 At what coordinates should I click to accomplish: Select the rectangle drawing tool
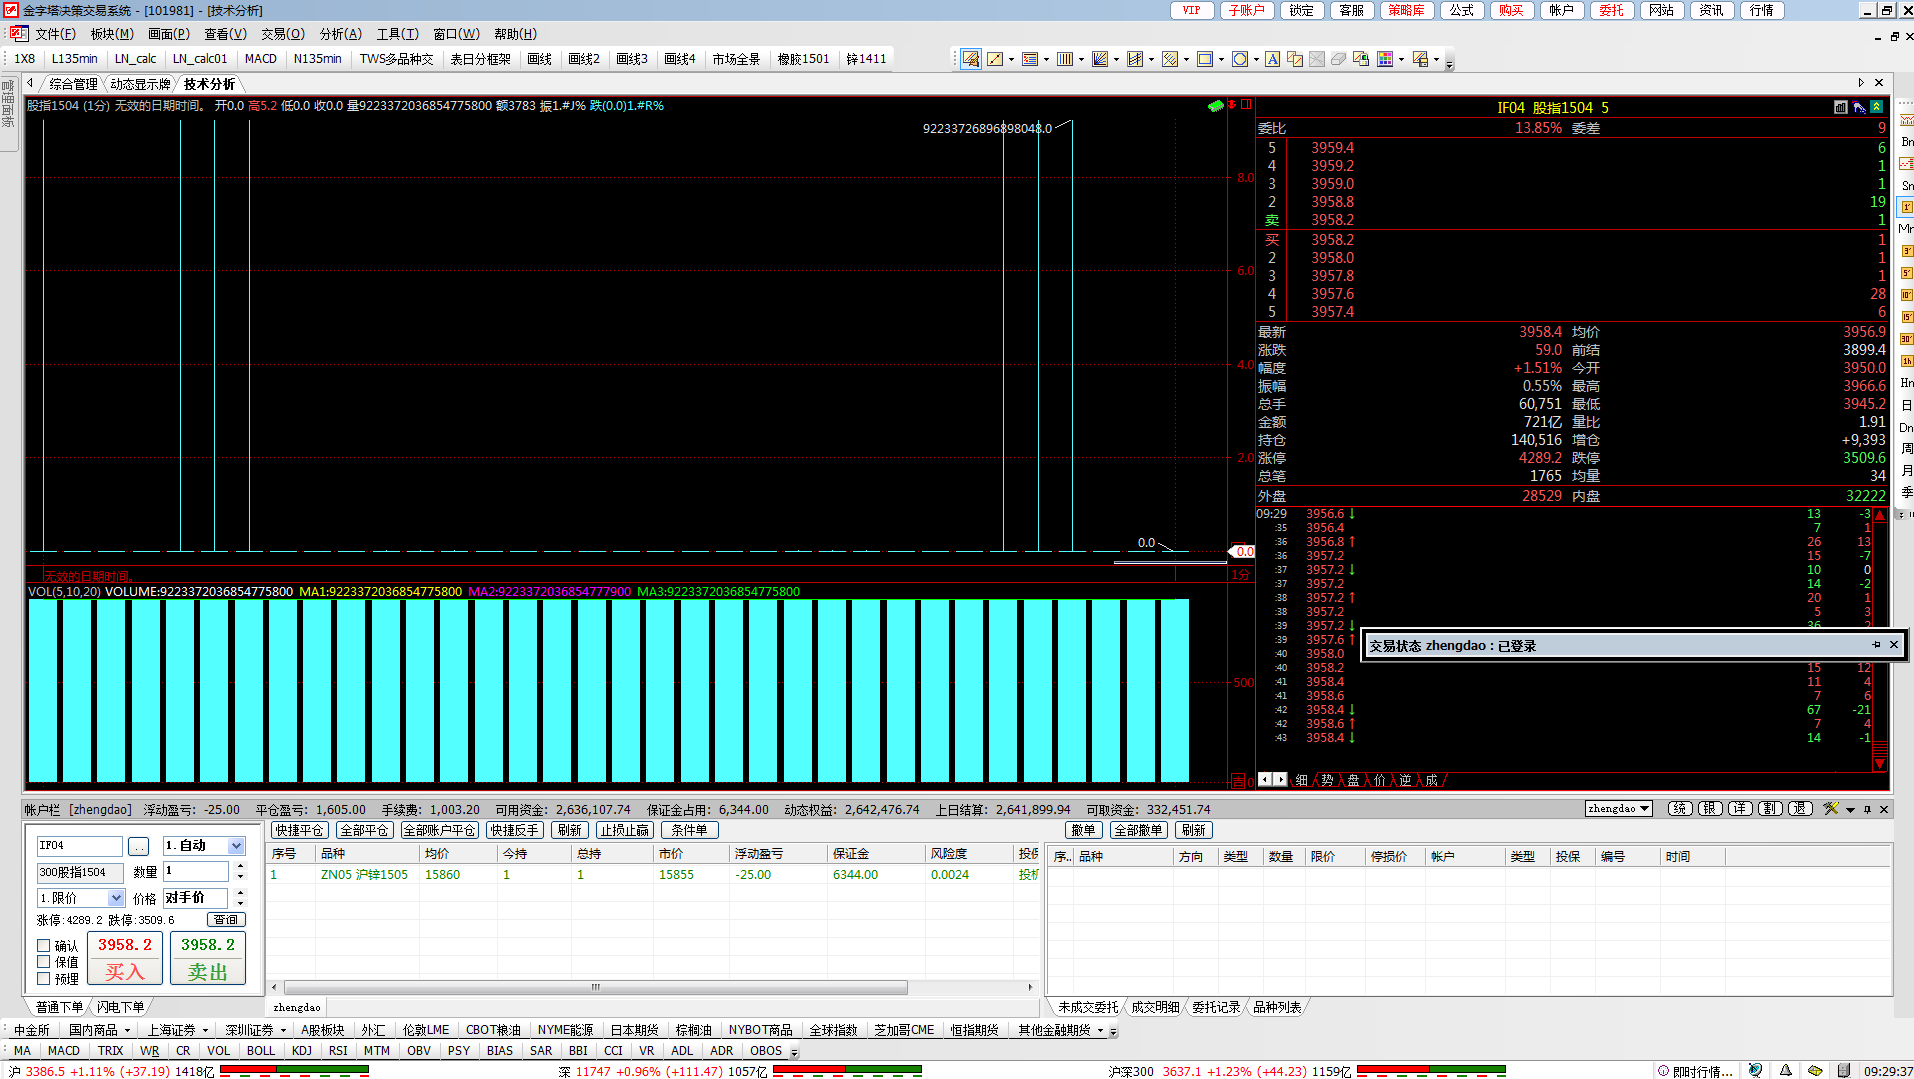(1204, 60)
